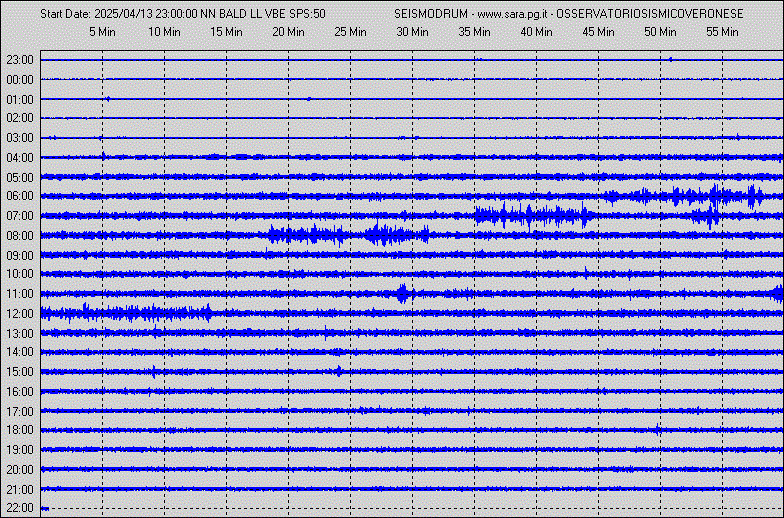Viewport: 784px width, 518px height.
Task: Click the 23:00 row label
Action: 20,60
